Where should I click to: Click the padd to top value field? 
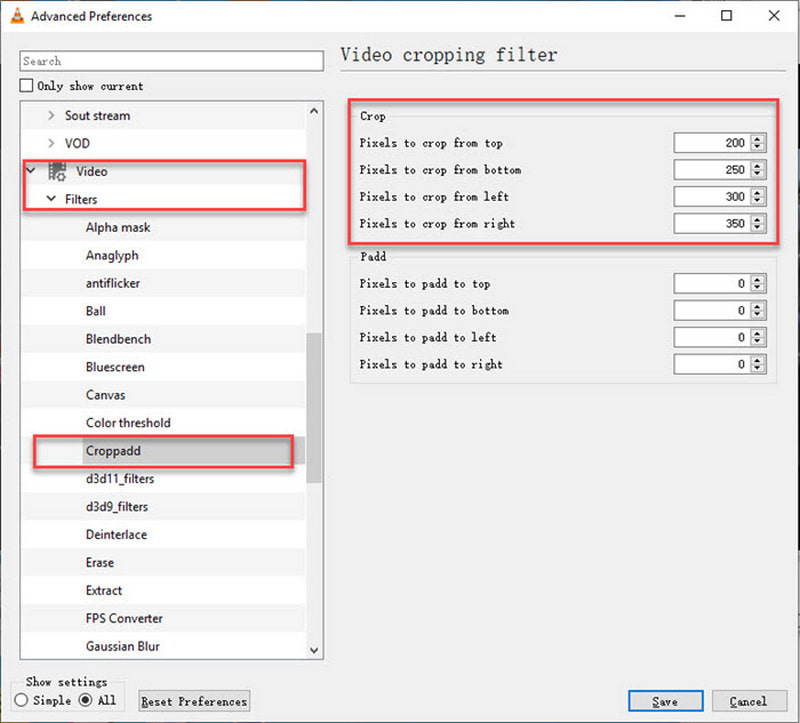[x=712, y=284]
